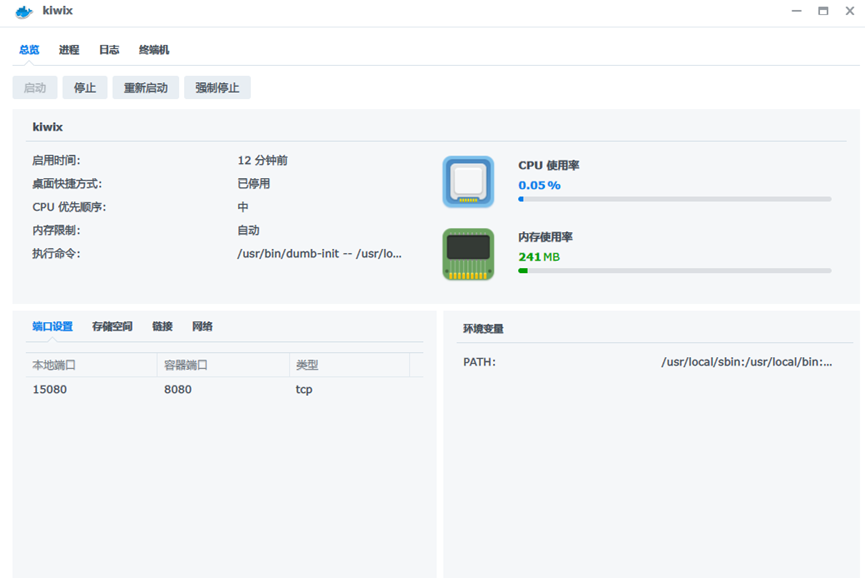This screenshot has width=865, height=578.
Task: Click the kiwix window title text
Action: pyautogui.click(x=57, y=10)
